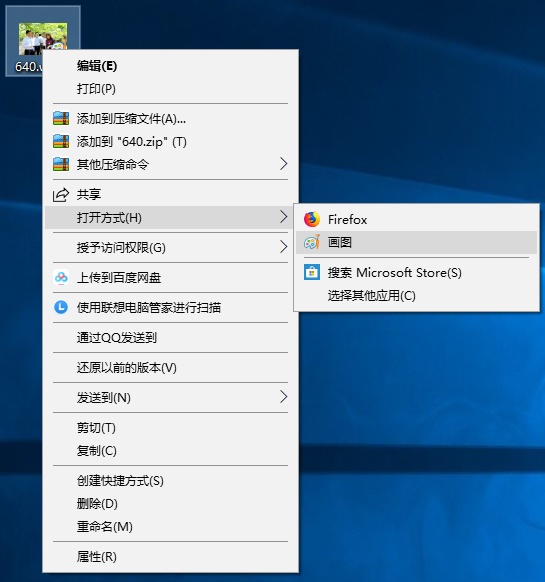Click the Paint palette icon next to 画图

311,242
